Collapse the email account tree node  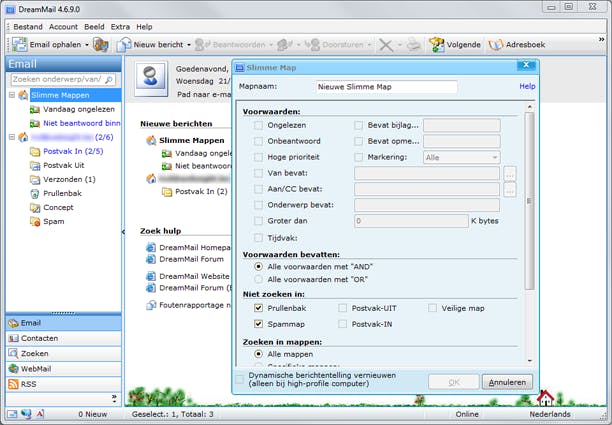coord(12,137)
